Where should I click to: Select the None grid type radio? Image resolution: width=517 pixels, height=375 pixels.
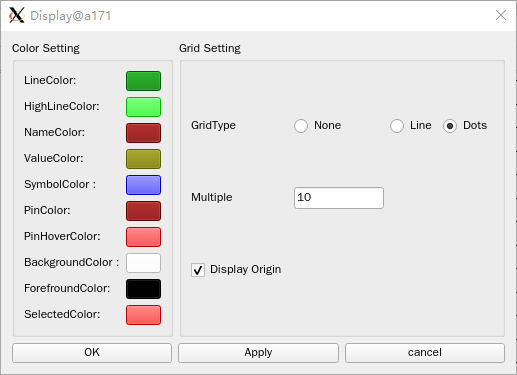pyautogui.click(x=301, y=126)
